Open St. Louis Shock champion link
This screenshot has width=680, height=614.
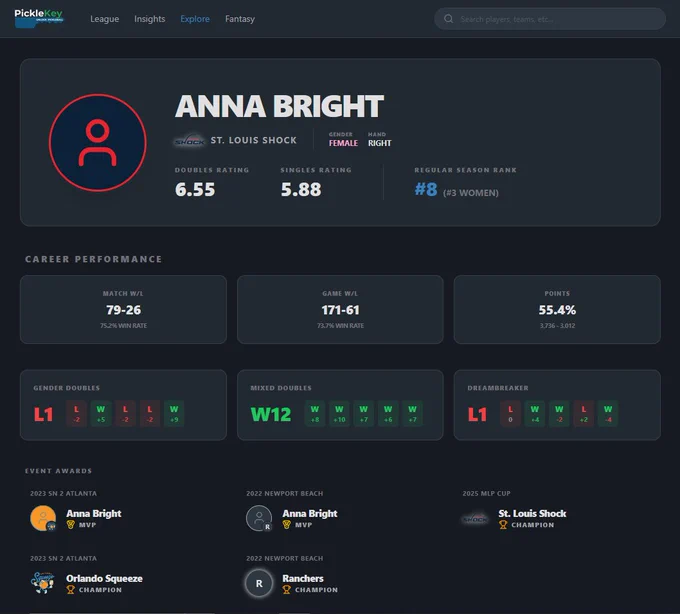click(x=532, y=513)
